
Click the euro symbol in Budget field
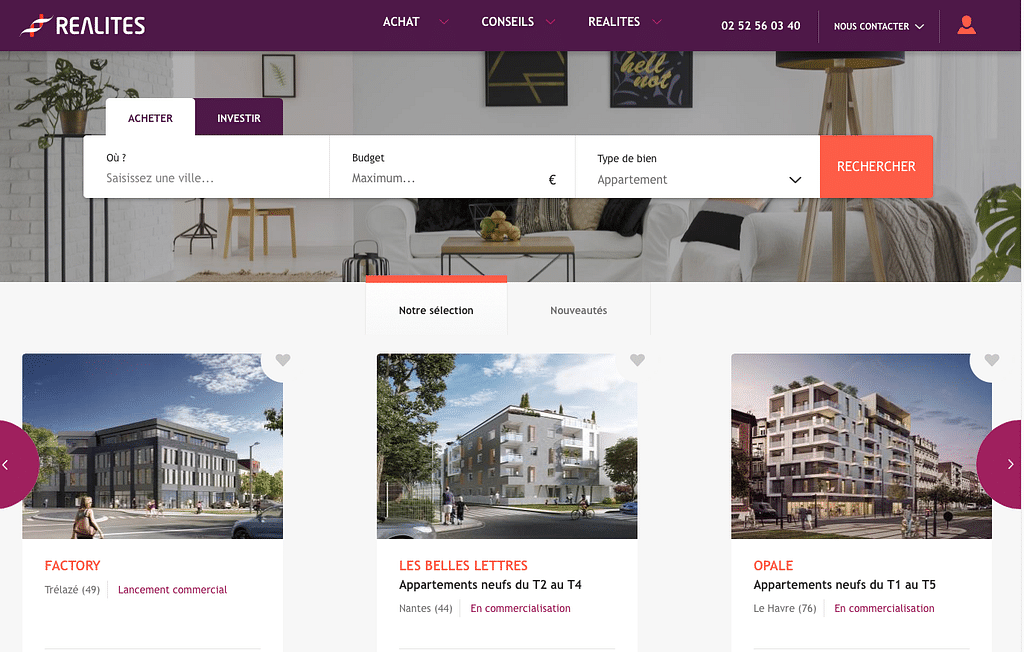[552, 180]
